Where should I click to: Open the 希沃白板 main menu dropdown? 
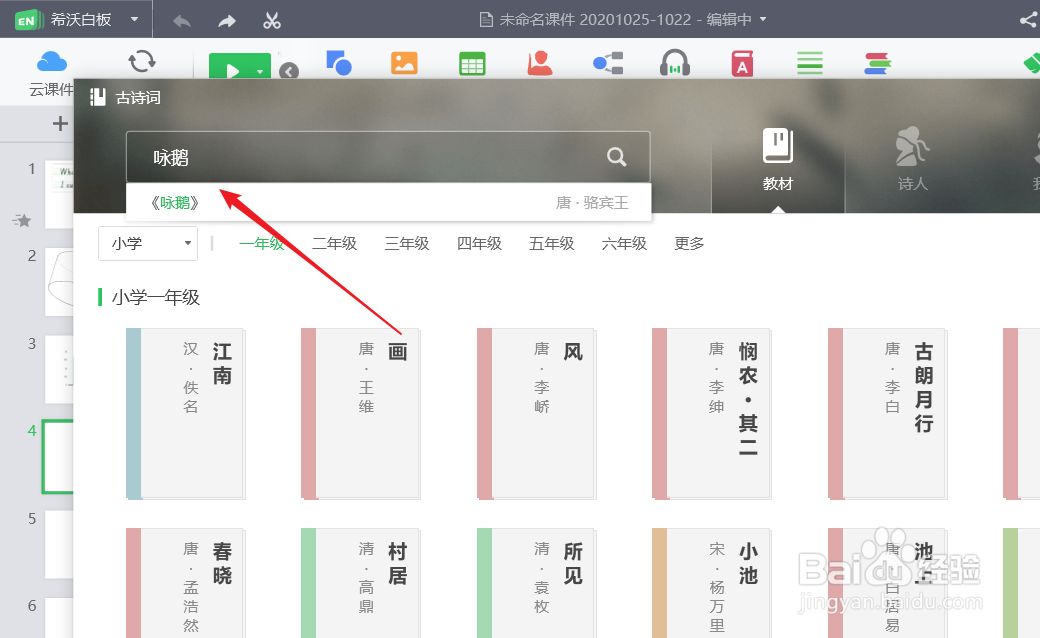pos(135,19)
